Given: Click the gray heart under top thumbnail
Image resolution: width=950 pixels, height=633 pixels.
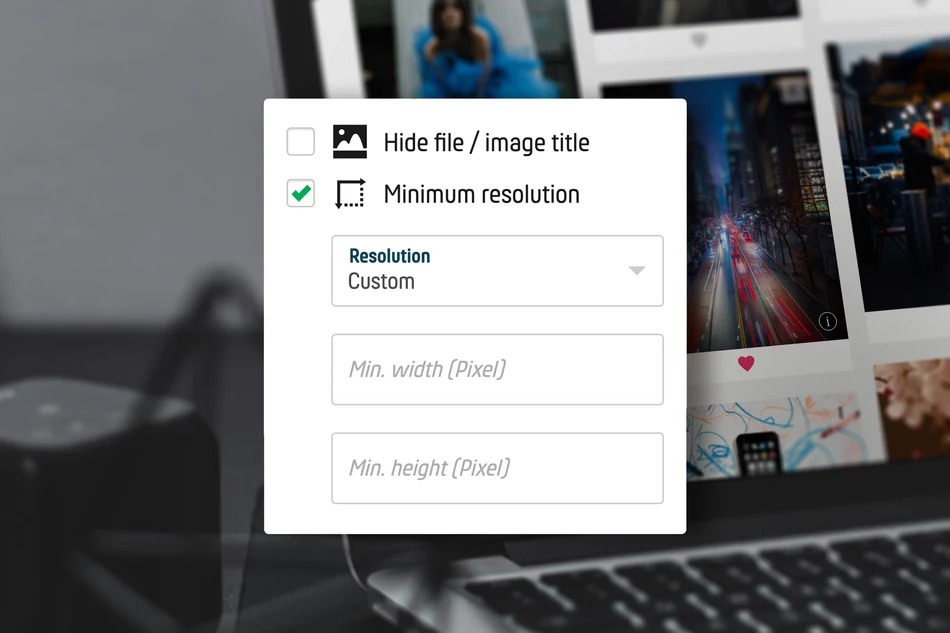Looking at the screenshot, I should [699, 40].
